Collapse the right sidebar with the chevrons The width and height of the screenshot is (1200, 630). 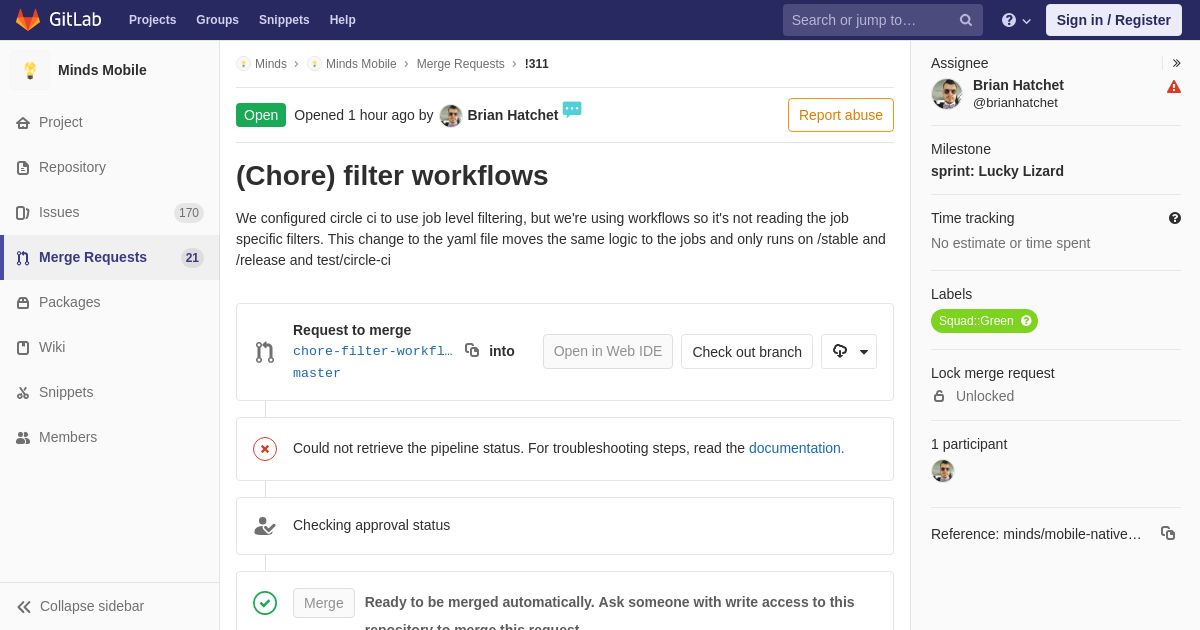click(1176, 63)
